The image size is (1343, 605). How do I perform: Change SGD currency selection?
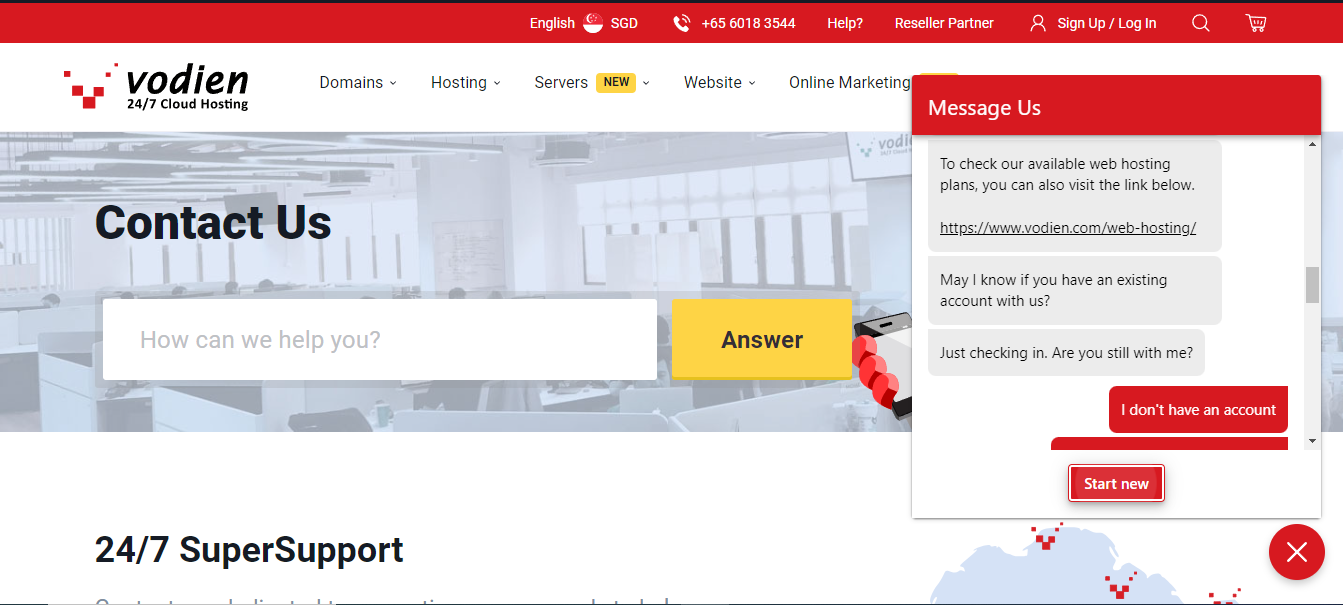tap(624, 23)
